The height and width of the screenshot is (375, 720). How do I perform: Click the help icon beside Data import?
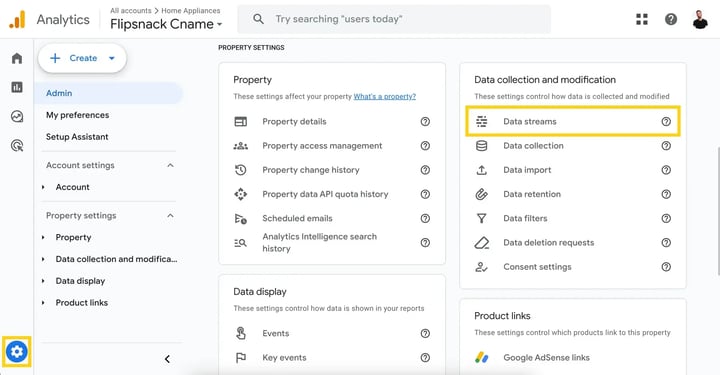[666, 170]
